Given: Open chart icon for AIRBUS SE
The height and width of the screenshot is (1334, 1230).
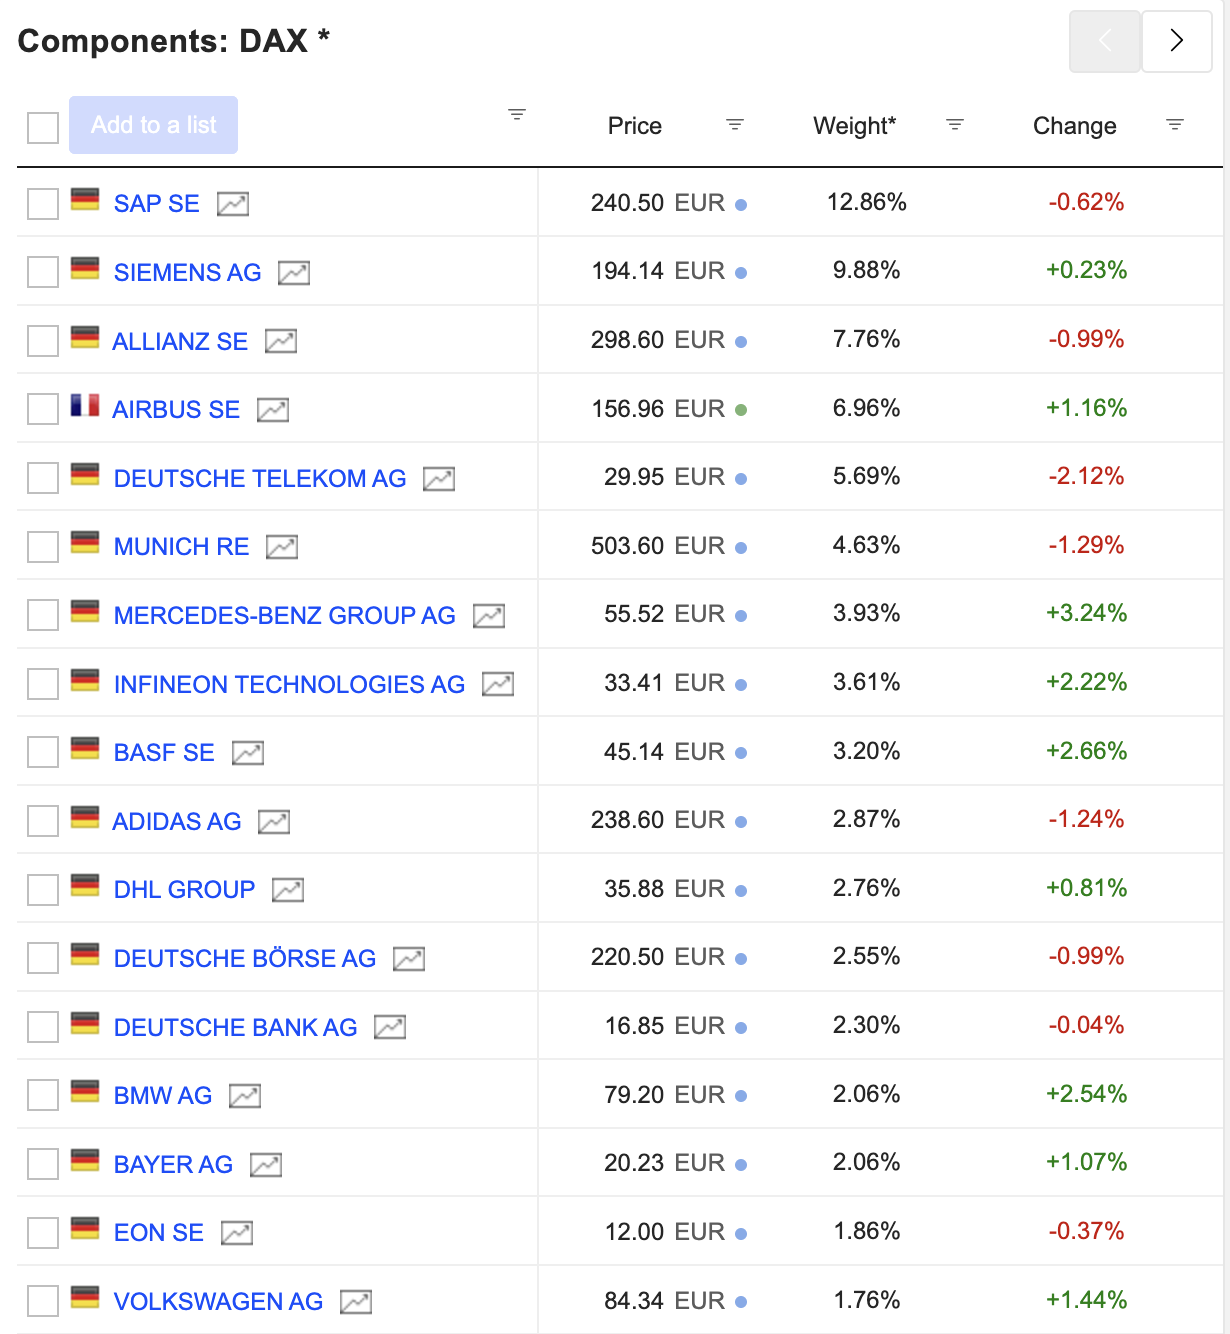Looking at the screenshot, I should pos(273,410).
